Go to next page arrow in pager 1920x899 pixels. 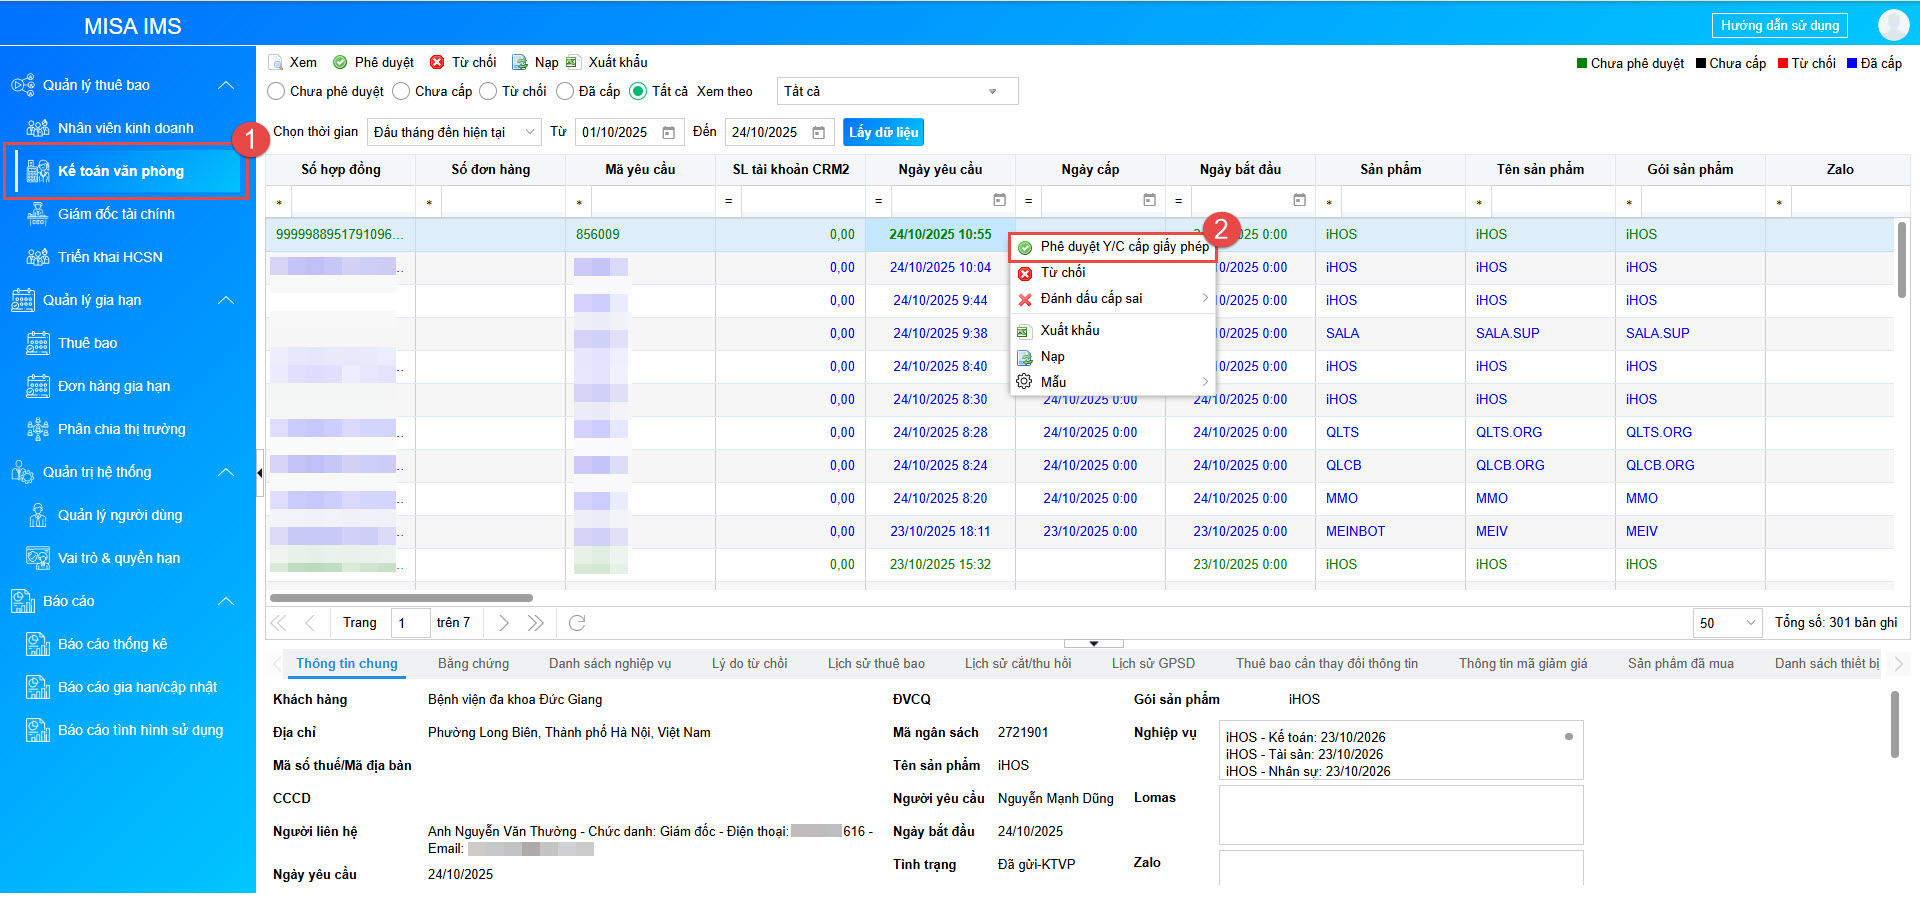[x=504, y=623]
